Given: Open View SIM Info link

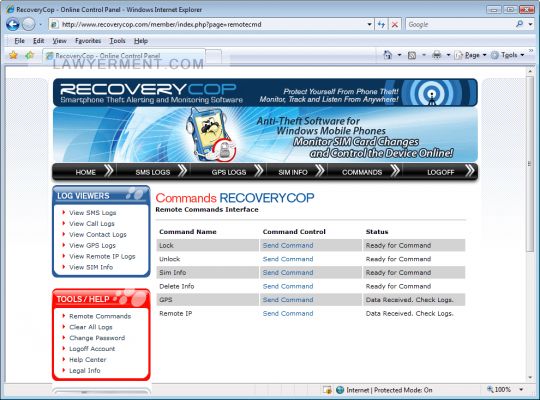Looking at the screenshot, I should click(91, 267).
